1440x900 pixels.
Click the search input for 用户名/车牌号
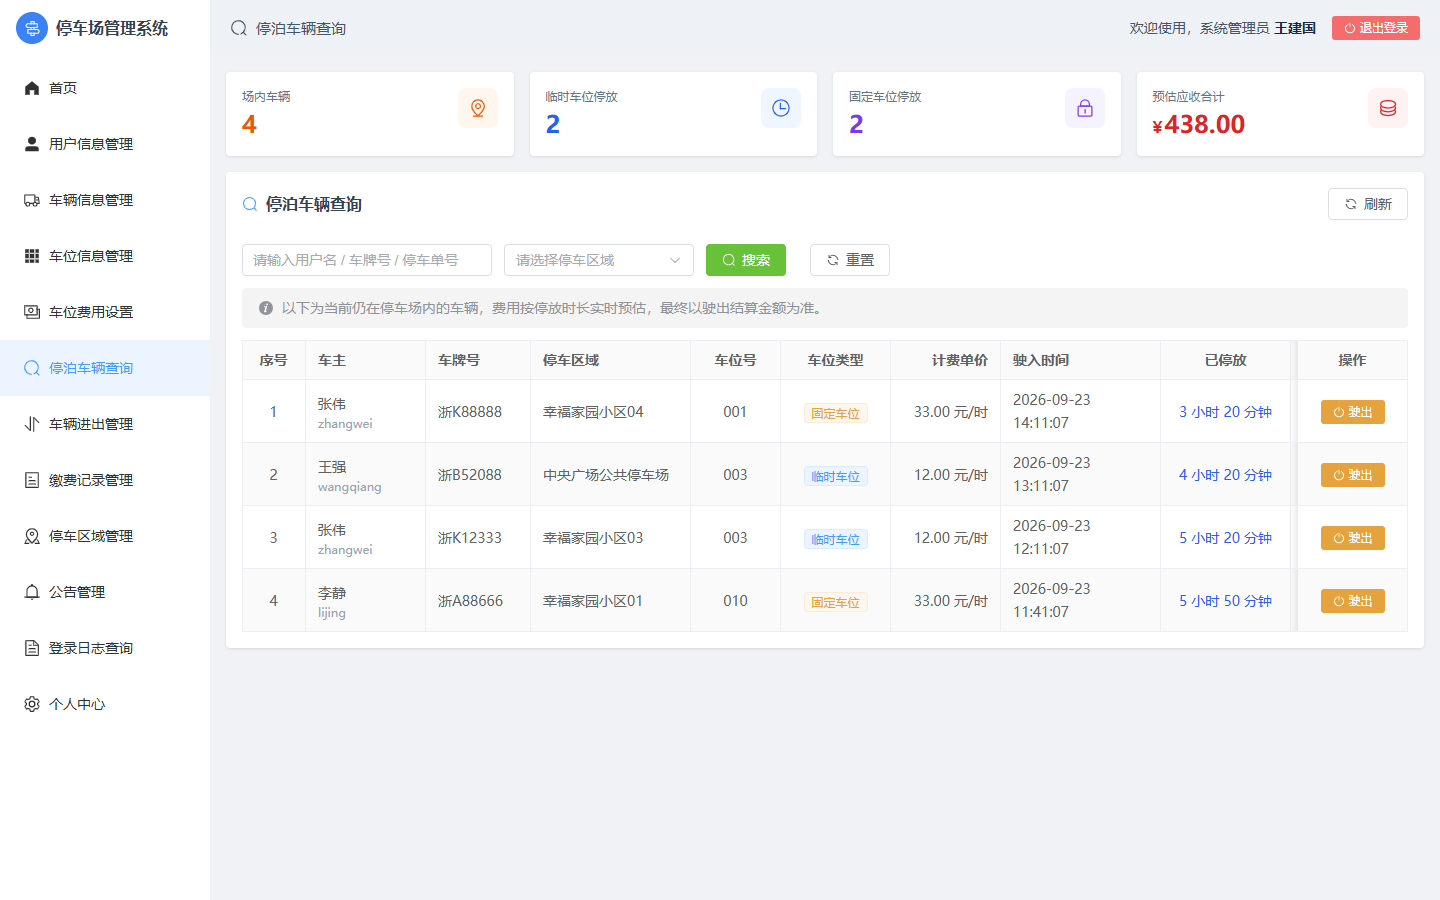pyautogui.click(x=367, y=260)
